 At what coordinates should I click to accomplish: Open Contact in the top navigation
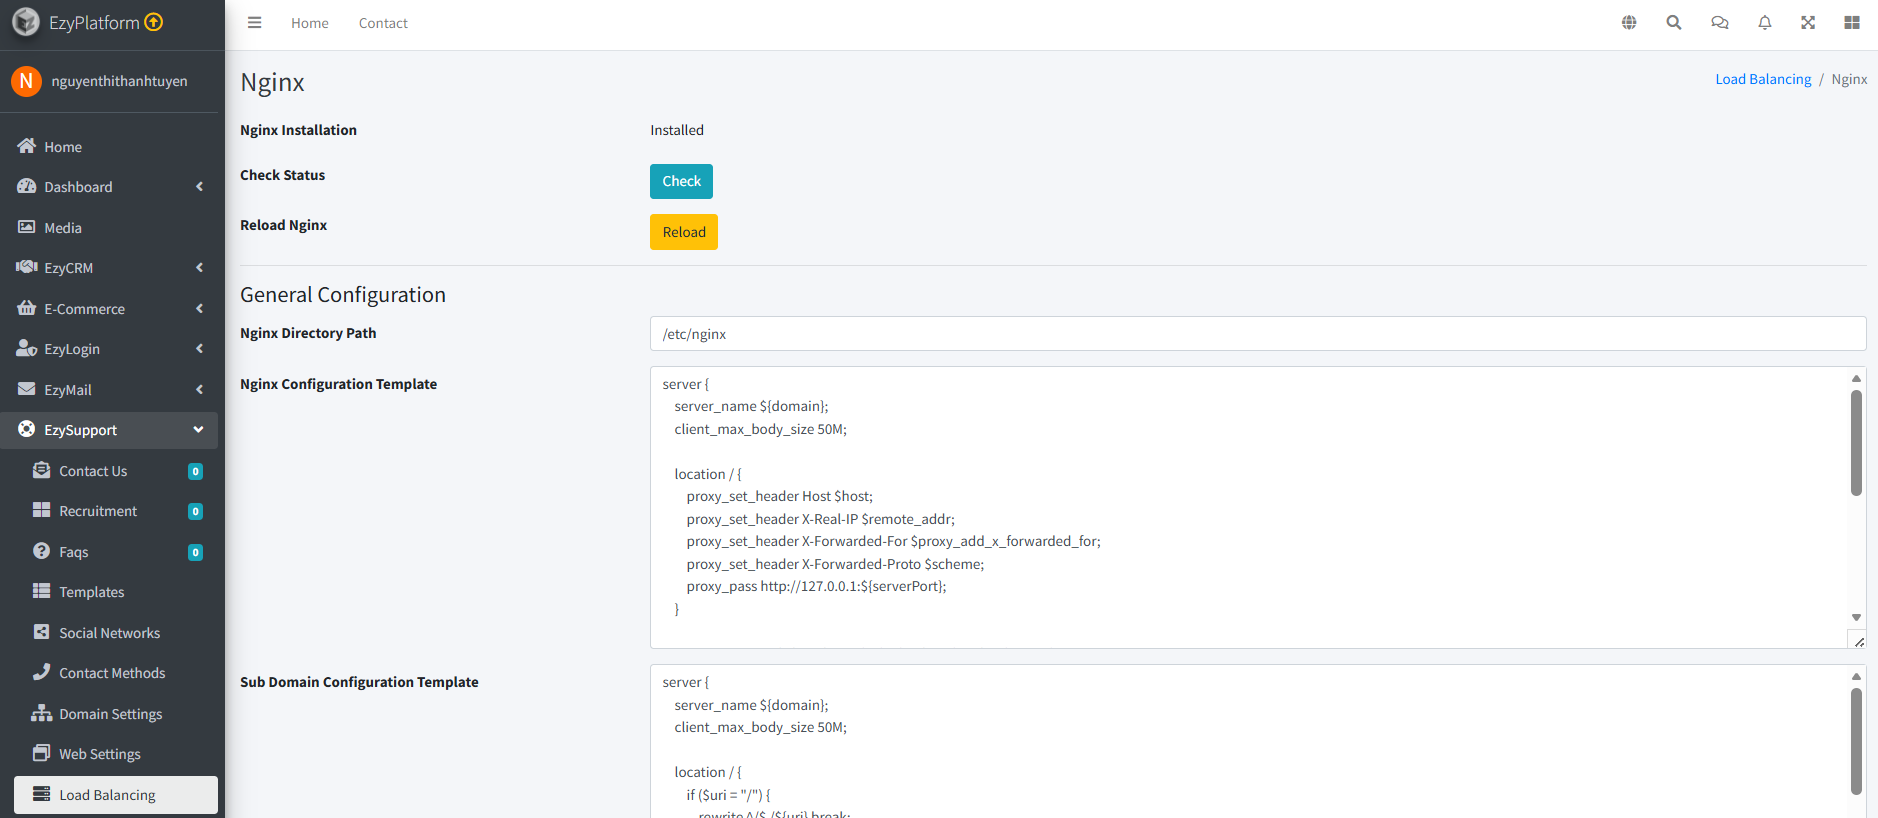pos(383,23)
